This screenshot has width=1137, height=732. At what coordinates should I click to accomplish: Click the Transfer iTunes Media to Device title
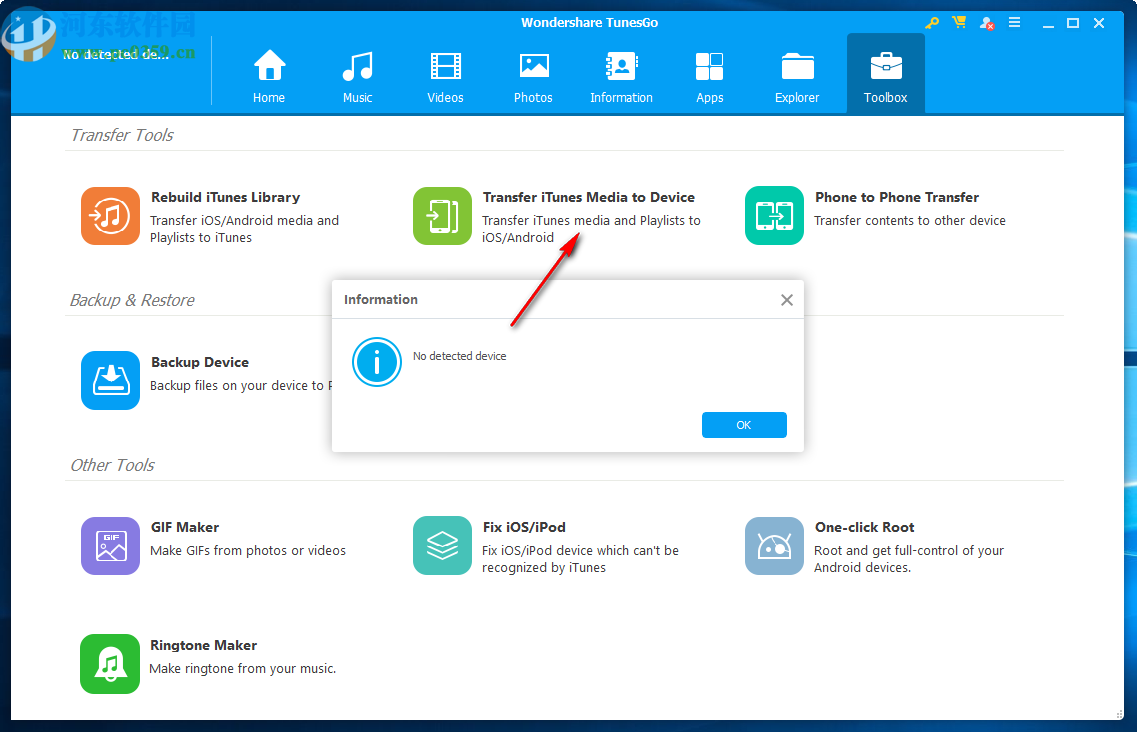tap(589, 197)
